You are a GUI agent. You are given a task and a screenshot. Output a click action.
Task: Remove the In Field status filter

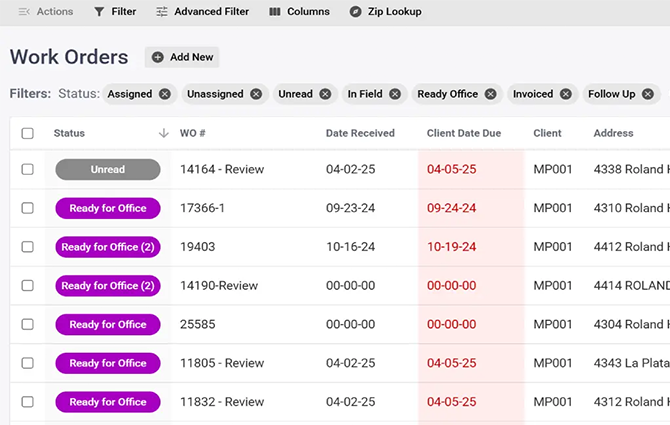395,94
